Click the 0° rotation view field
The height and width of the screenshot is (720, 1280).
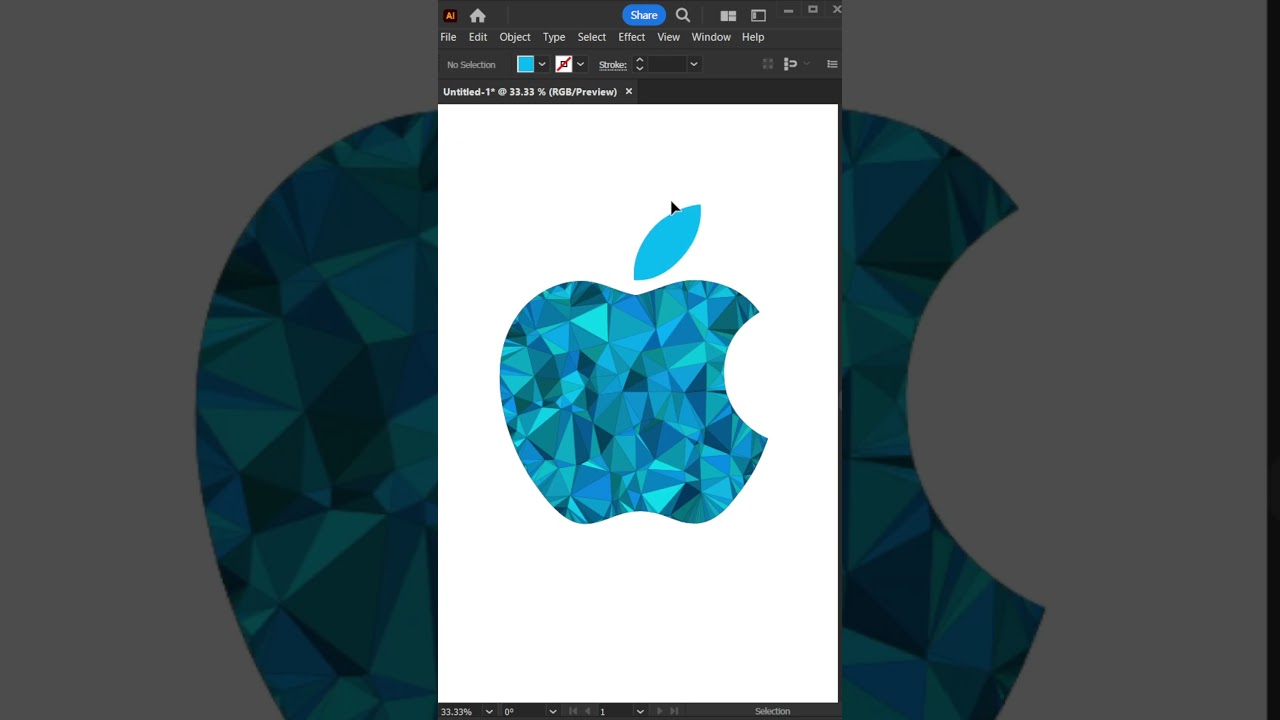(x=523, y=711)
